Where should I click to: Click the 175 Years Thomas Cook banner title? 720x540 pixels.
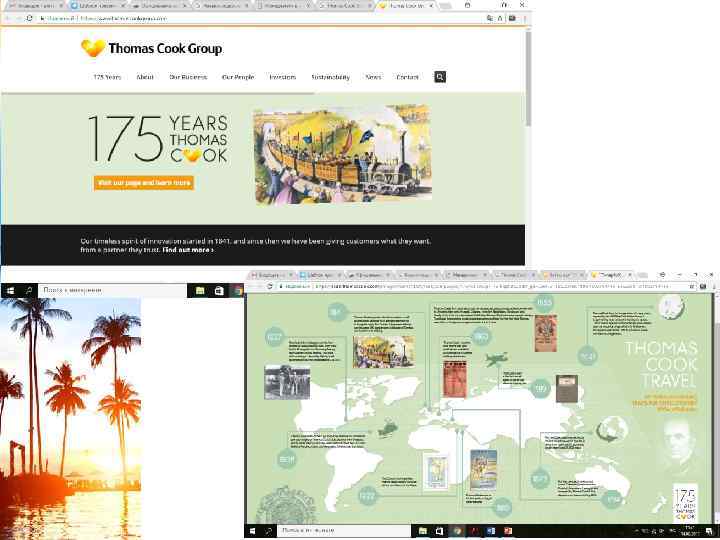[158, 139]
